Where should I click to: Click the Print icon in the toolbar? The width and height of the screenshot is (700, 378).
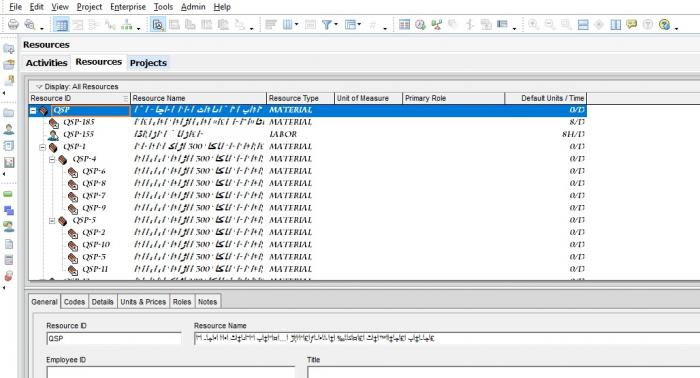point(13,24)
